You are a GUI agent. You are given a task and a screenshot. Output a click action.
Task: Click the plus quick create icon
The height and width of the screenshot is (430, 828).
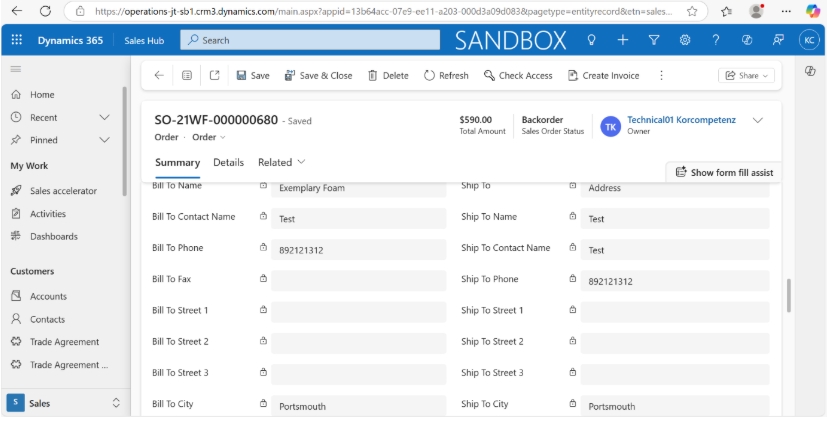pos(623,40)
